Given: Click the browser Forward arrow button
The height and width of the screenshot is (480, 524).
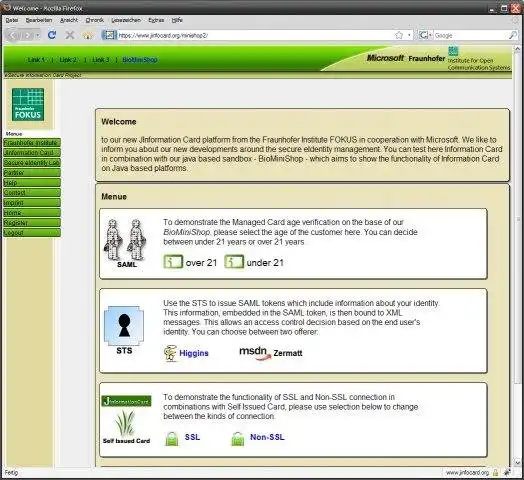Looking at the screenshot, I should [27, 35].
